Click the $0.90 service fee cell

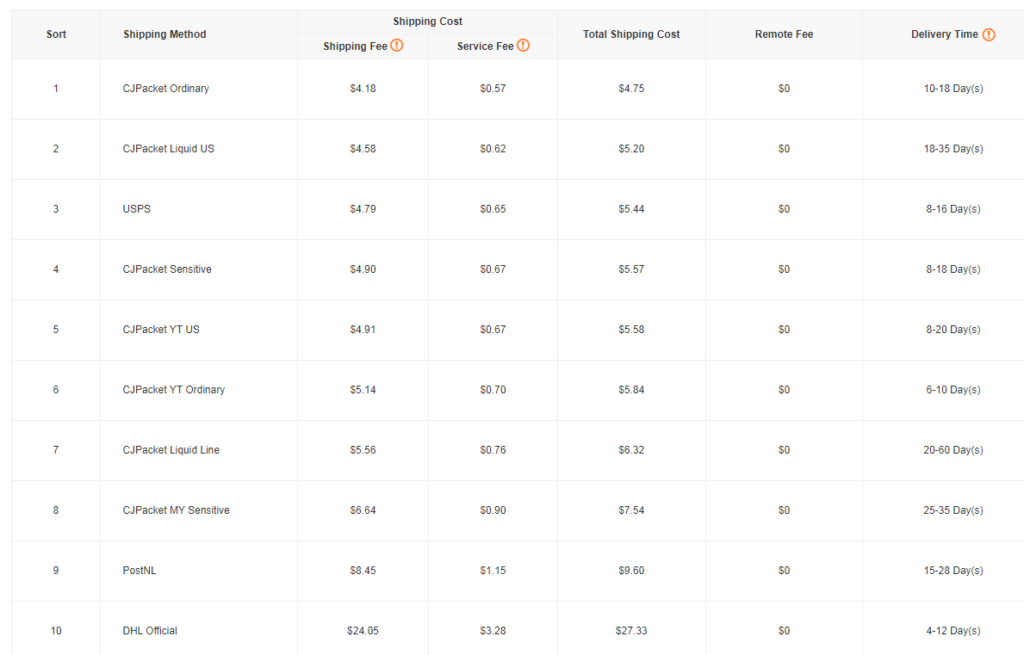pyautogui.click(x=492, y=510)
